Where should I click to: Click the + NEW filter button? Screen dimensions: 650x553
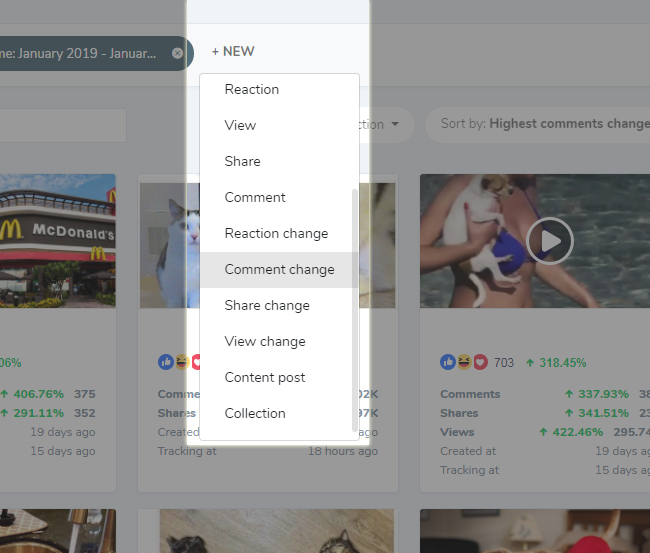coord(233,51)
